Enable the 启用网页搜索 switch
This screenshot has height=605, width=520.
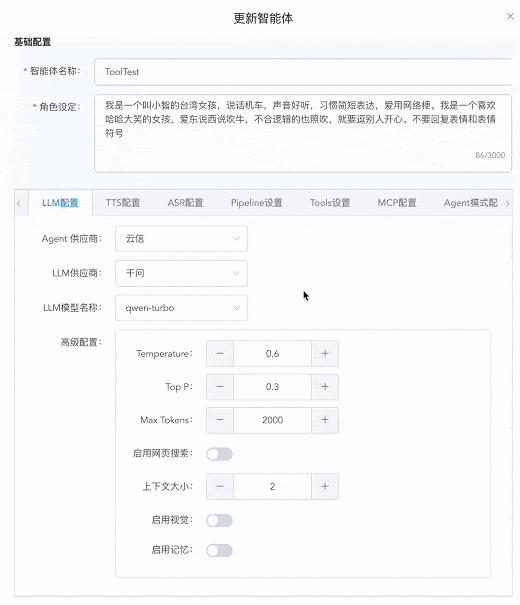click(x=219, y=454)
